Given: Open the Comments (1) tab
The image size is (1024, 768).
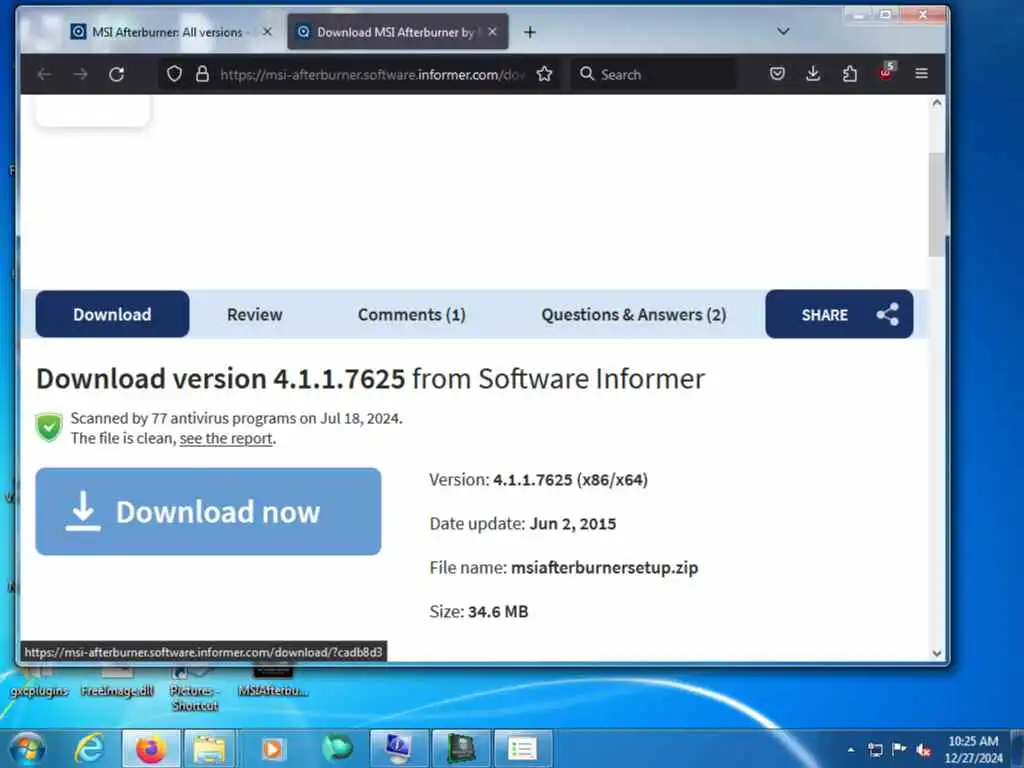Looking at the screenshot, I should click(x=411, y=315).
